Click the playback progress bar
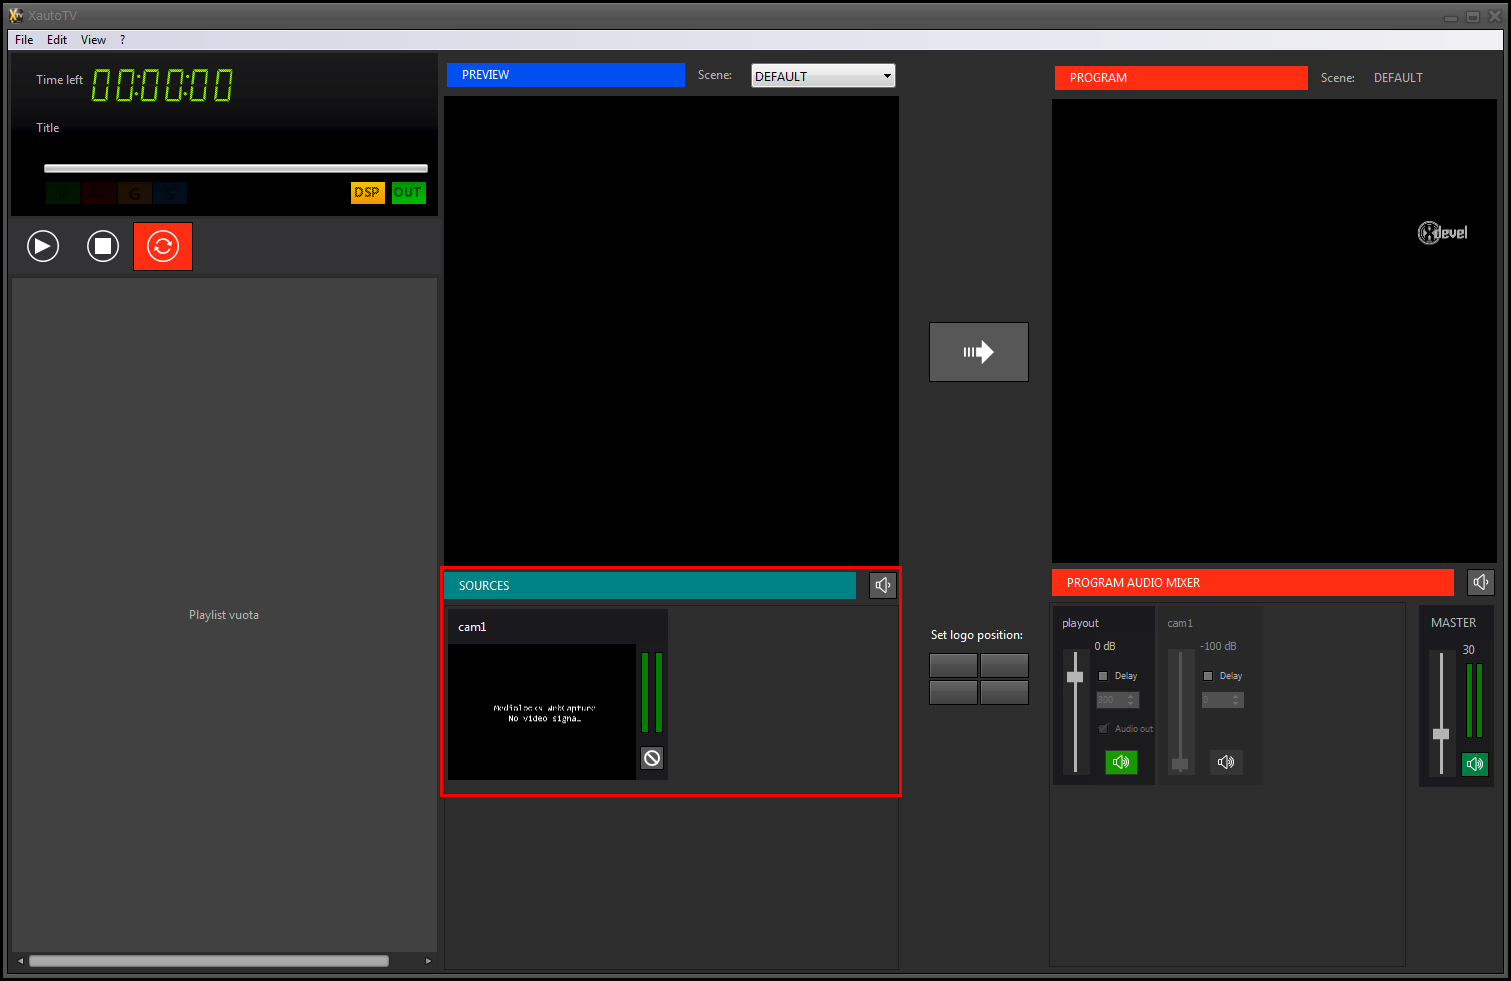The height and width of the screenshot is (981, 1511). pos(236,168)
